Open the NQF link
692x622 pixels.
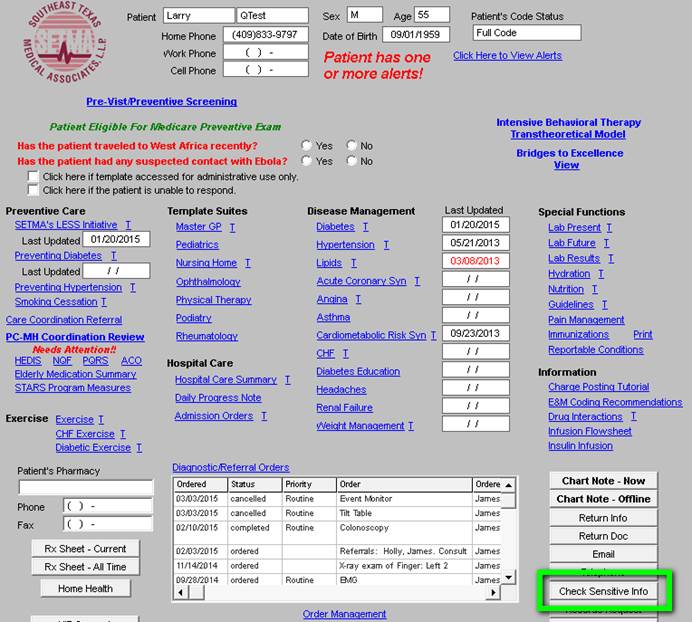click(x=62, y=361)
